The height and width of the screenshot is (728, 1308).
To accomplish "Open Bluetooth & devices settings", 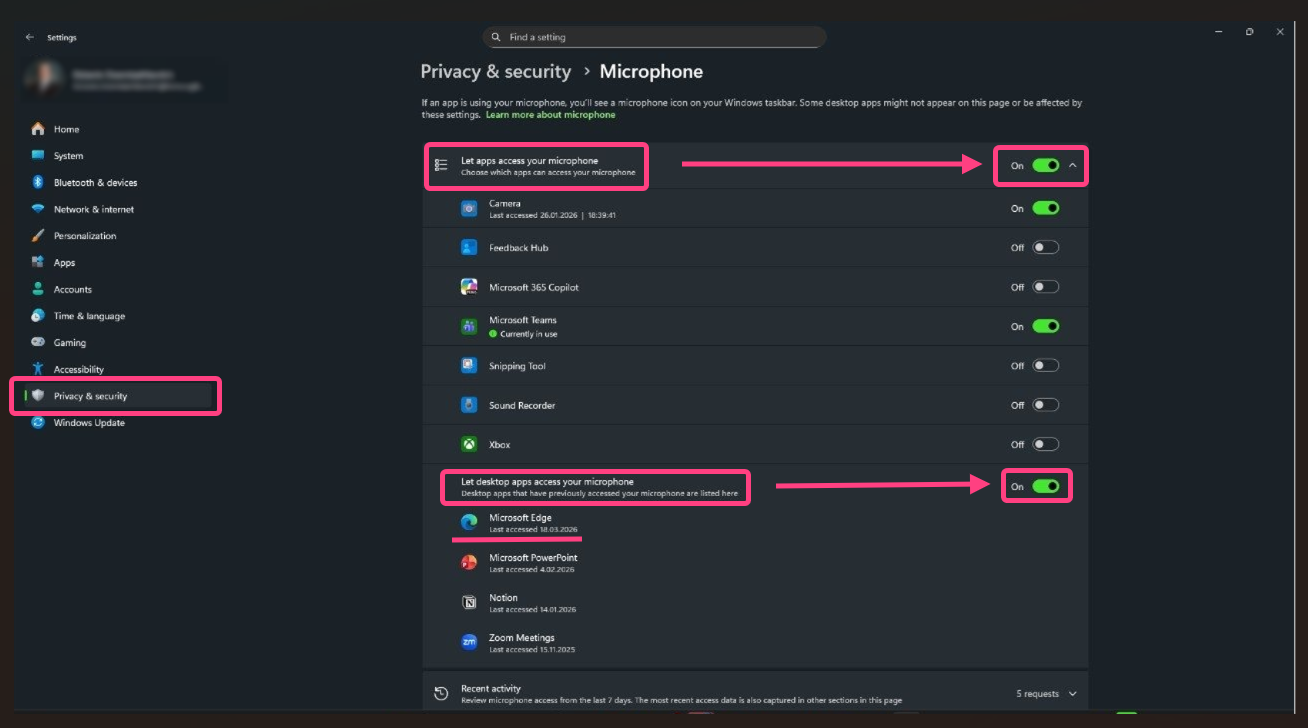I will pos(95,183).
